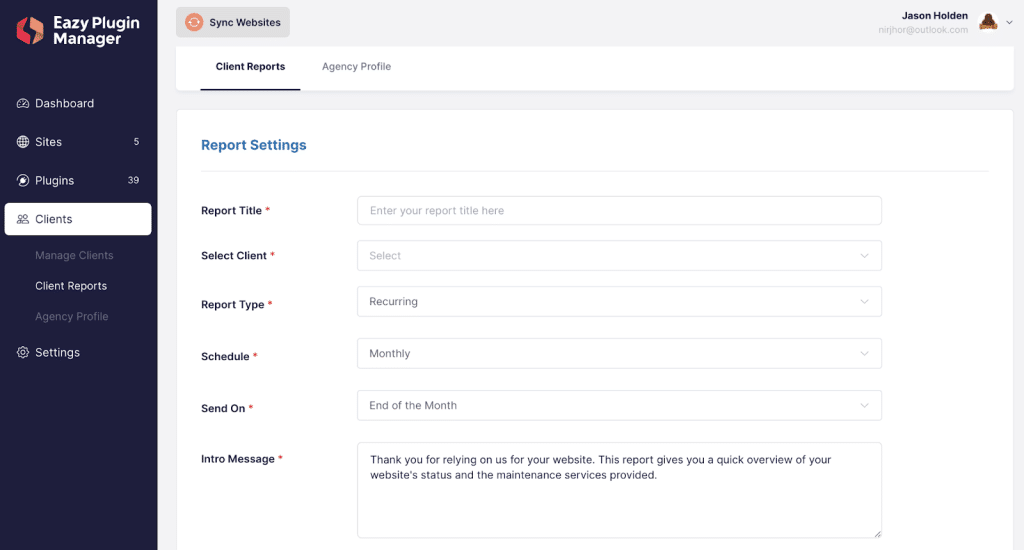The image size is (1024, 550).
Task: Click inside the Intro Message textarea
Action: [619, 490]
